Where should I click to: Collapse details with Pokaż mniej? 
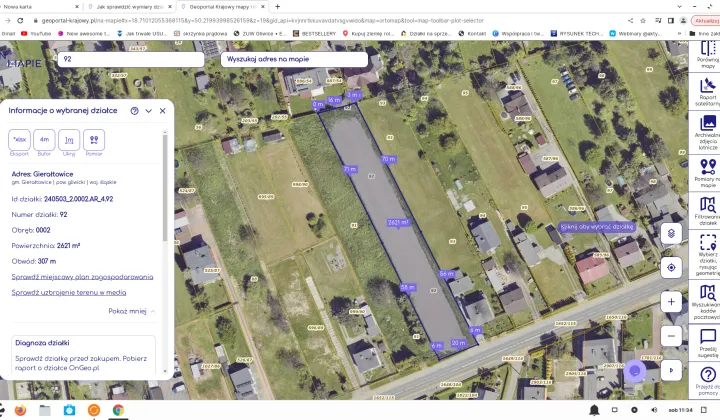point(131,311)
